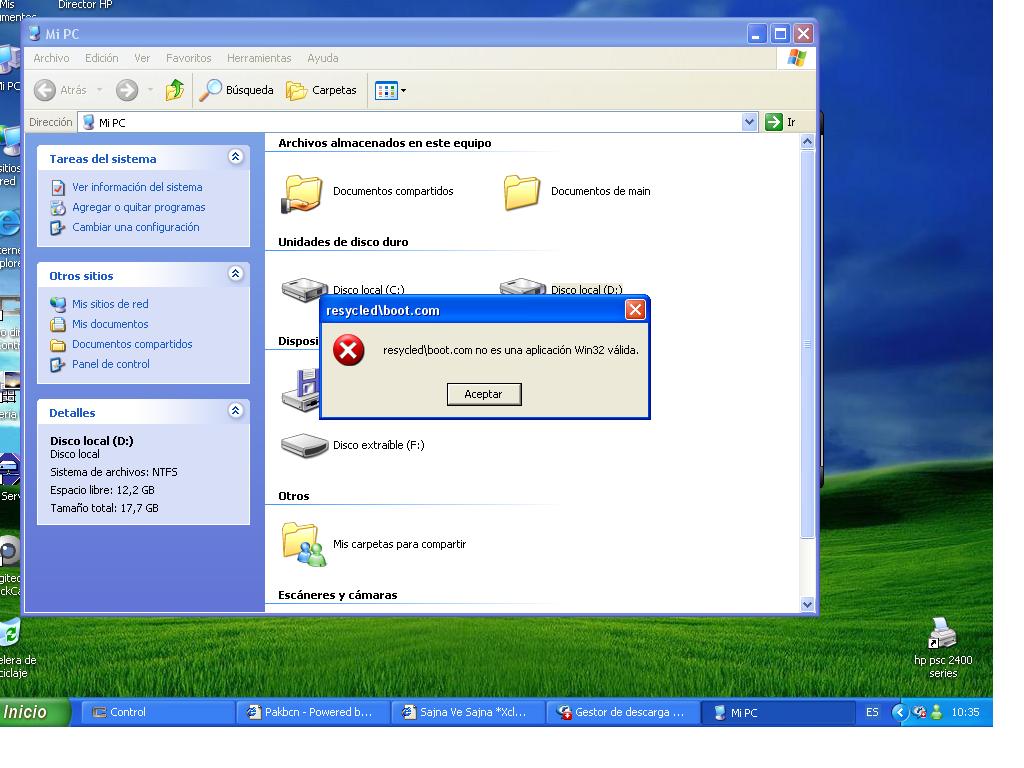Collapse the Otros sitios panel
1024x768 pixels.
[236, 274]
